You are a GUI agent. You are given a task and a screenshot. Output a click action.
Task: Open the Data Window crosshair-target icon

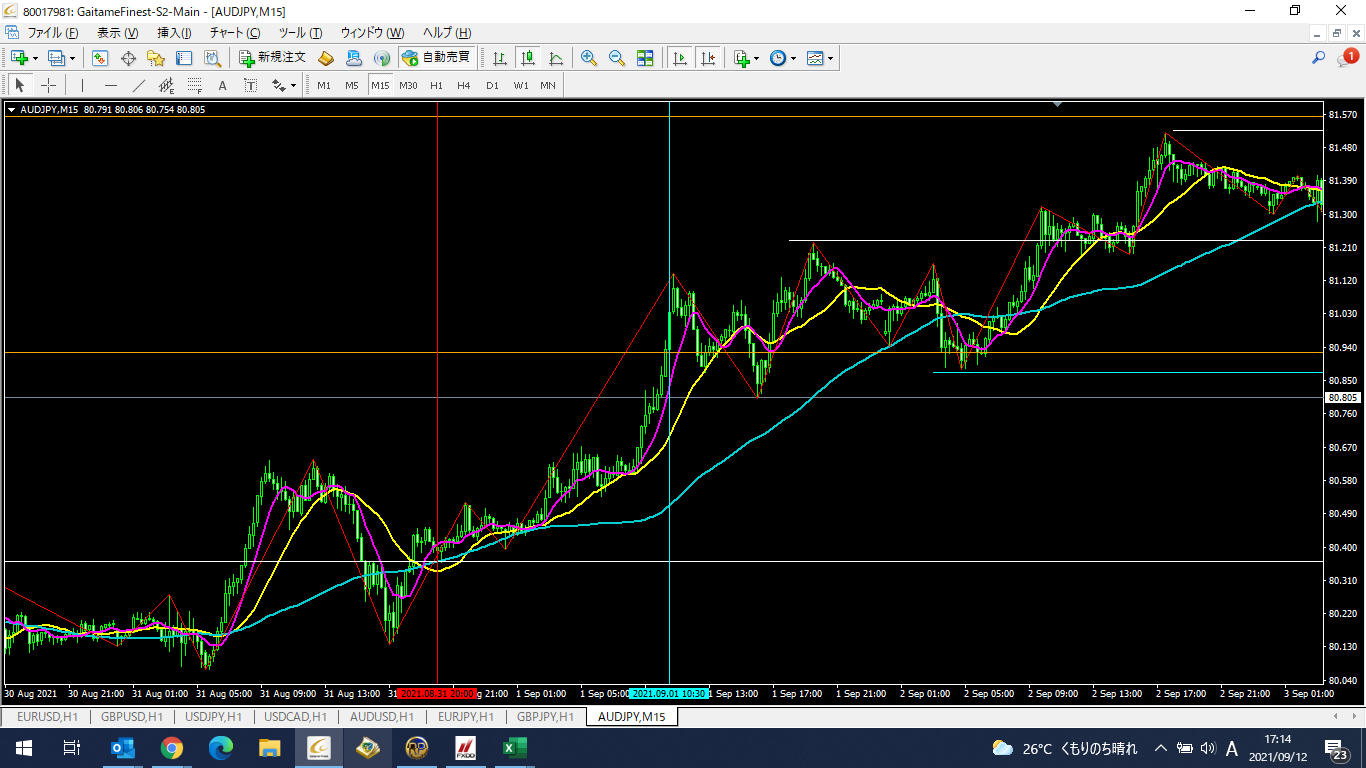tap(128, 58)
